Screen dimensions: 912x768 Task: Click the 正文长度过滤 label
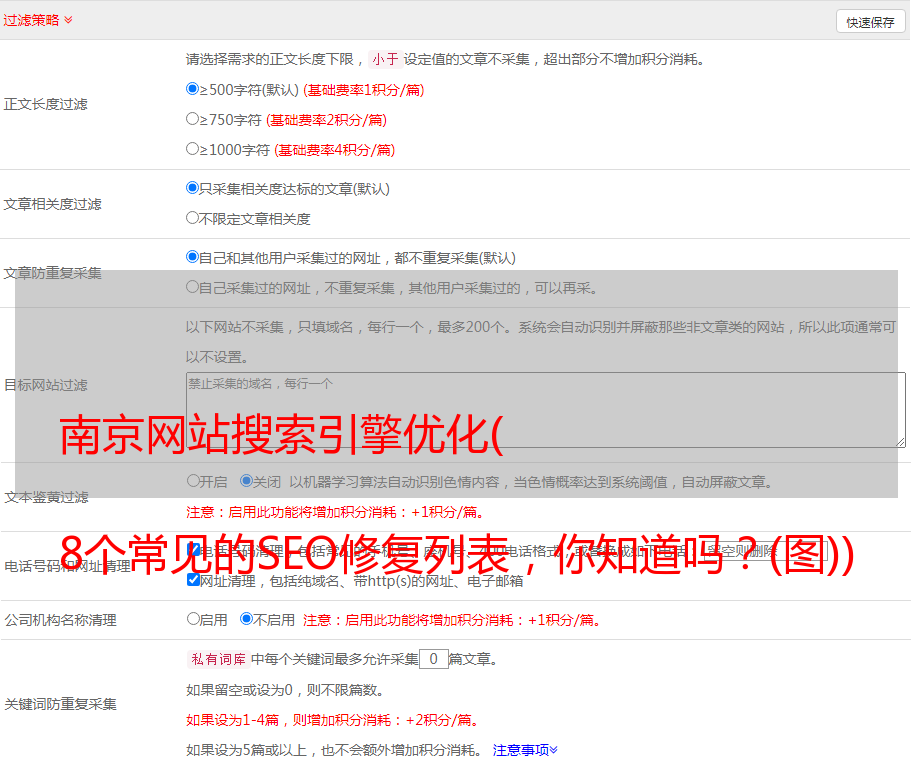click(45, 104)
